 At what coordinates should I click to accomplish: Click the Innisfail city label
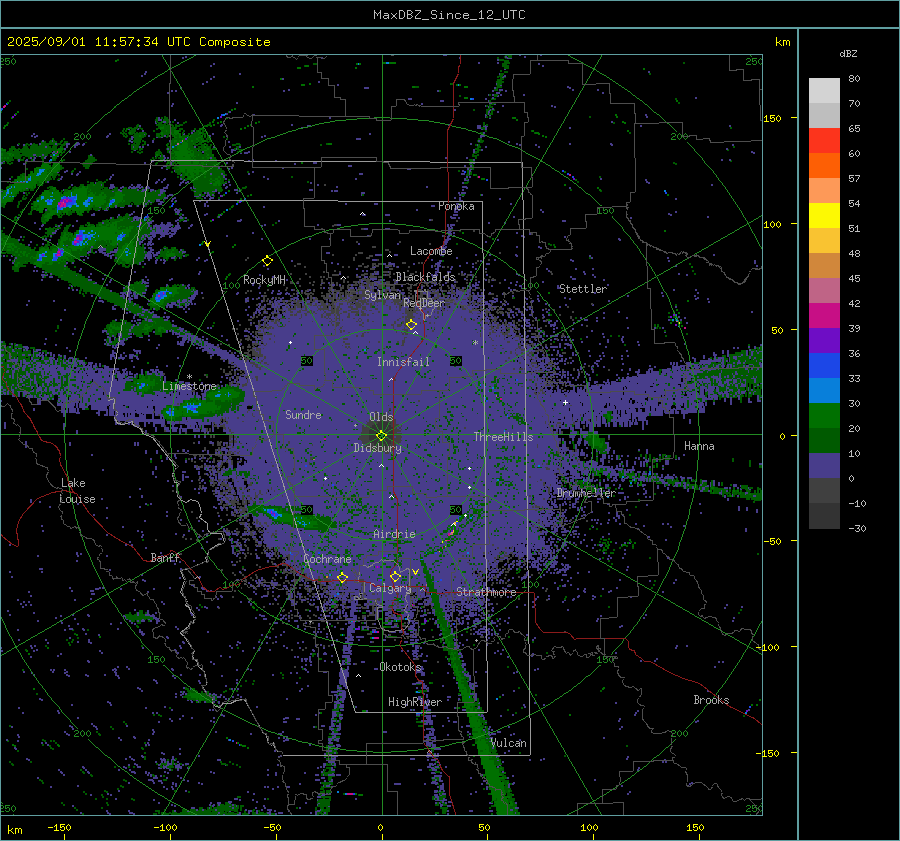404,362
